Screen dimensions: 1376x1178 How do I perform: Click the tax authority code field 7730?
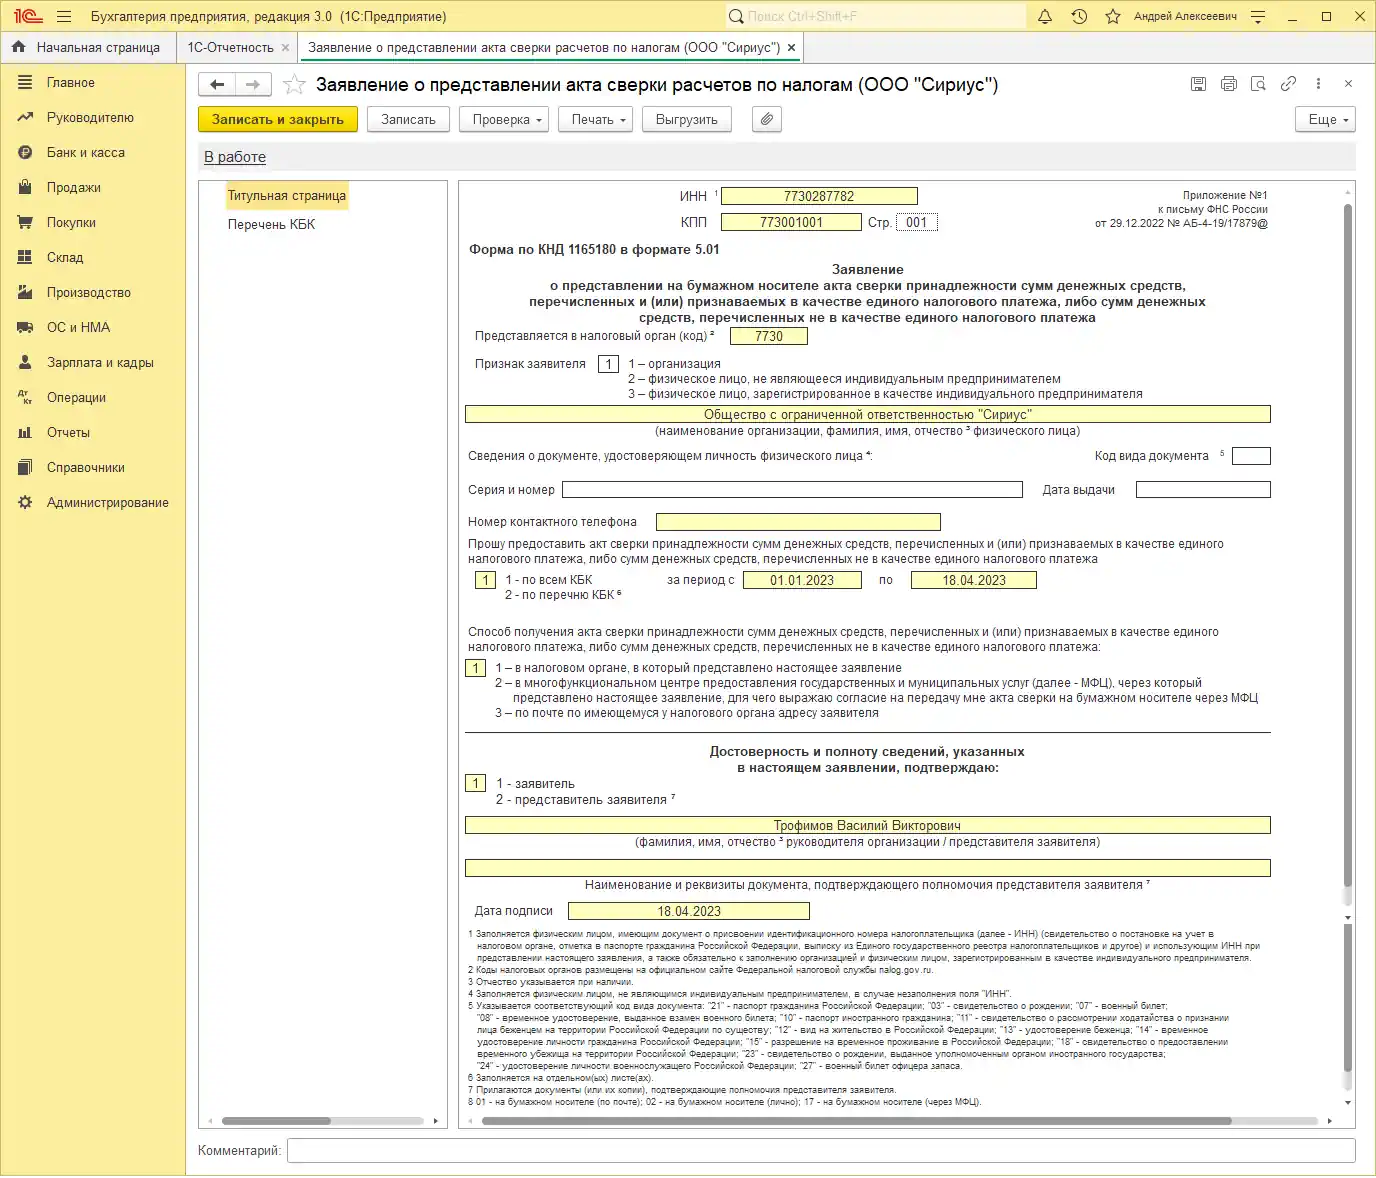click(x=769, y=336)
